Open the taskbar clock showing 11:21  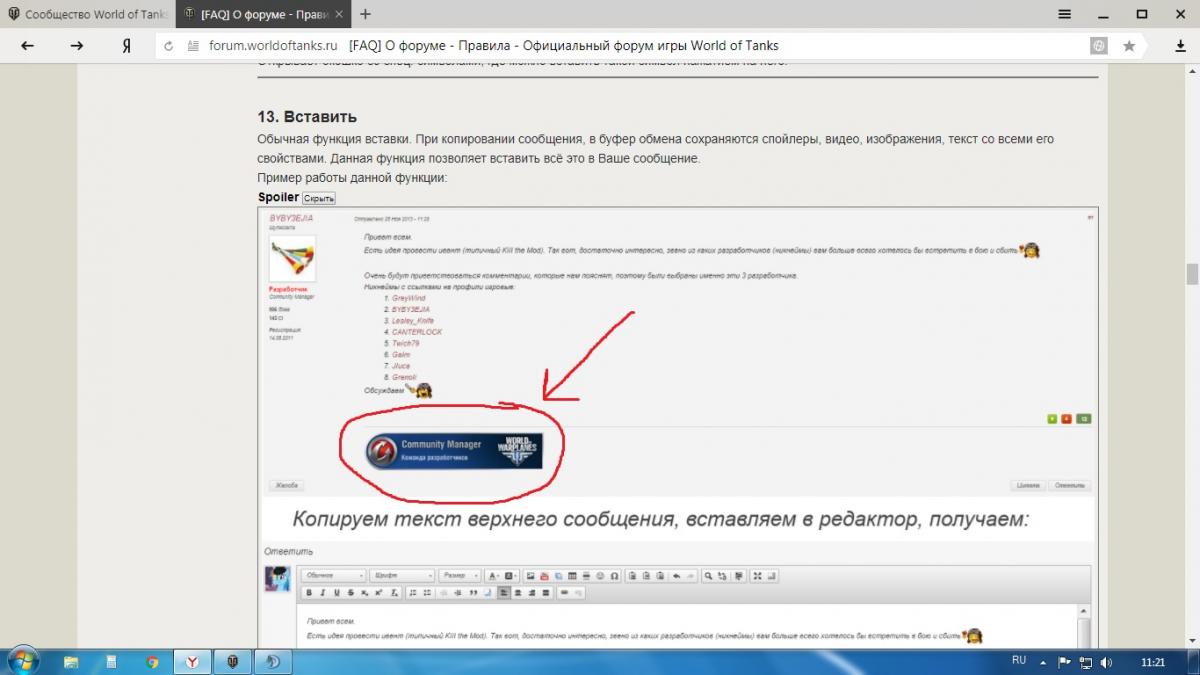[x=1153, y=662]
